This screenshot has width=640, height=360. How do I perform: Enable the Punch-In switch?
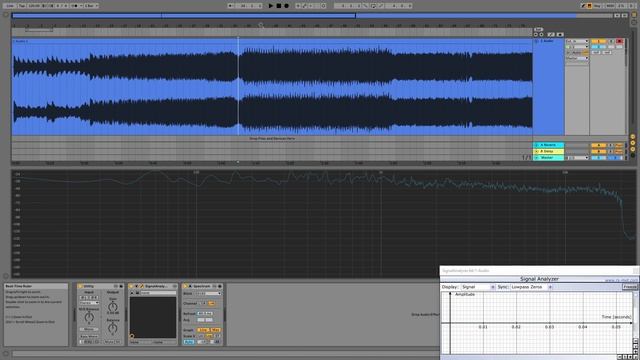(x=366, y=6)
